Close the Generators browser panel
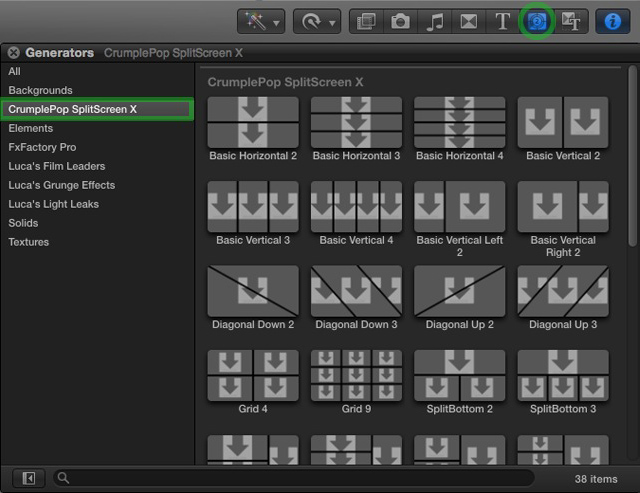The width and height of the screenshot is (640, 493). pos(13,53)
